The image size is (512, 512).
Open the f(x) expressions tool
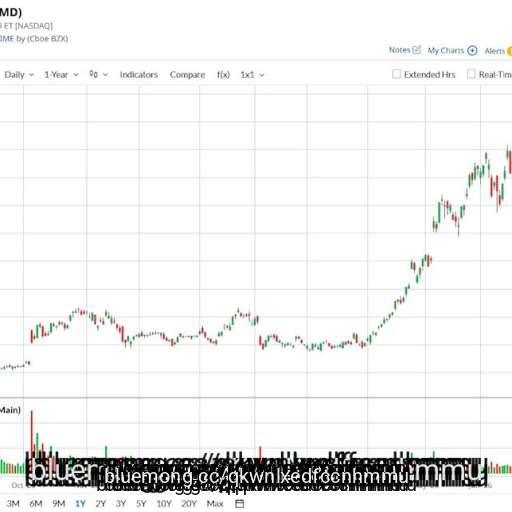coord(223,75)
